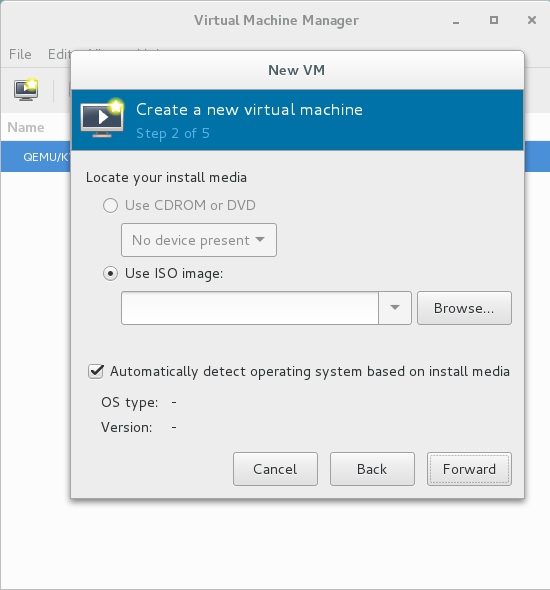The image size is (550, 590).
Task: Maximize the Virtual Machine Manager window
Action: click(x=494, y=20)
